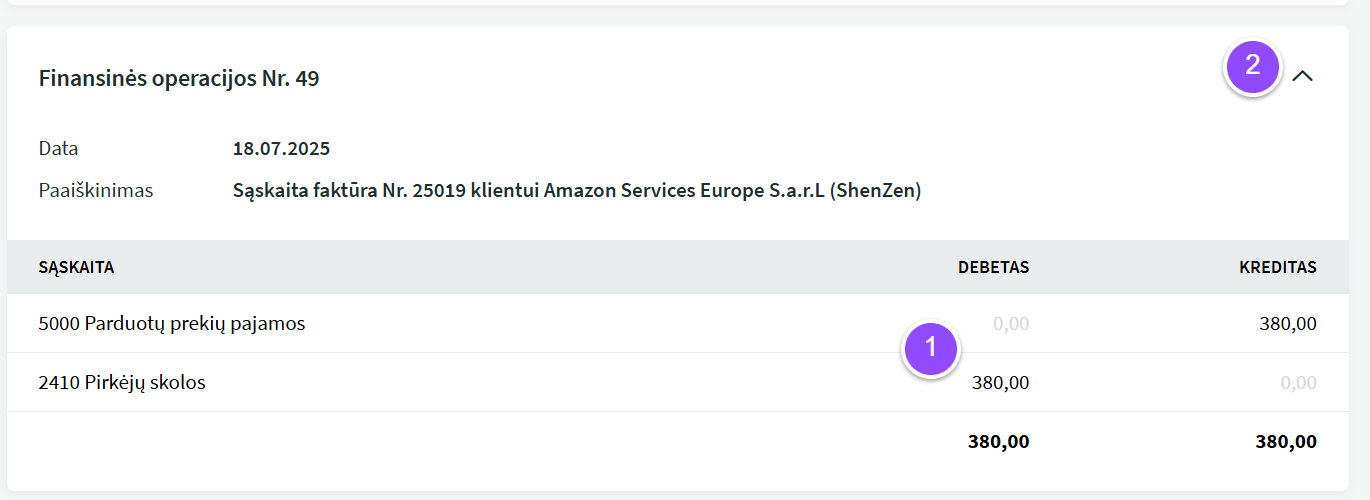Select the 2410 Pirkėjų skolos account
Image resolution: width=1370 pixels, height=500 pixels.
coord(122,382)
